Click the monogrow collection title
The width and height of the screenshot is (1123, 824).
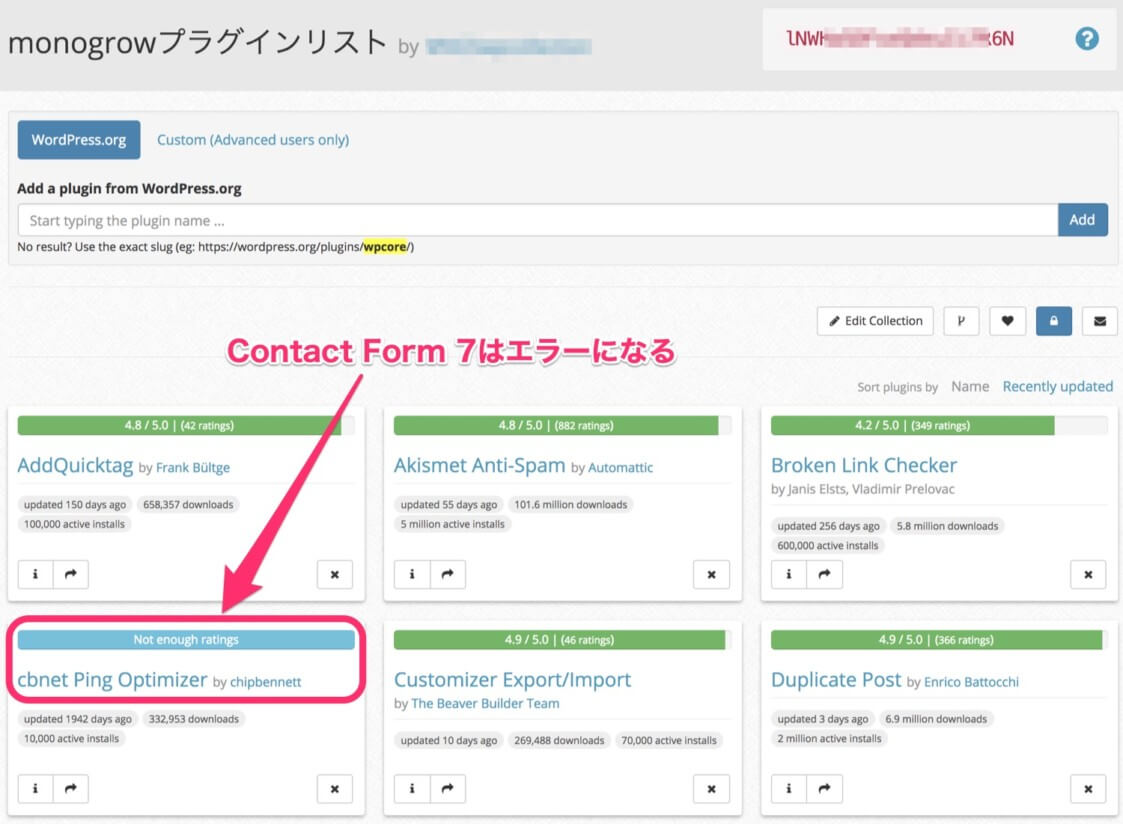[x=198, y=43]
